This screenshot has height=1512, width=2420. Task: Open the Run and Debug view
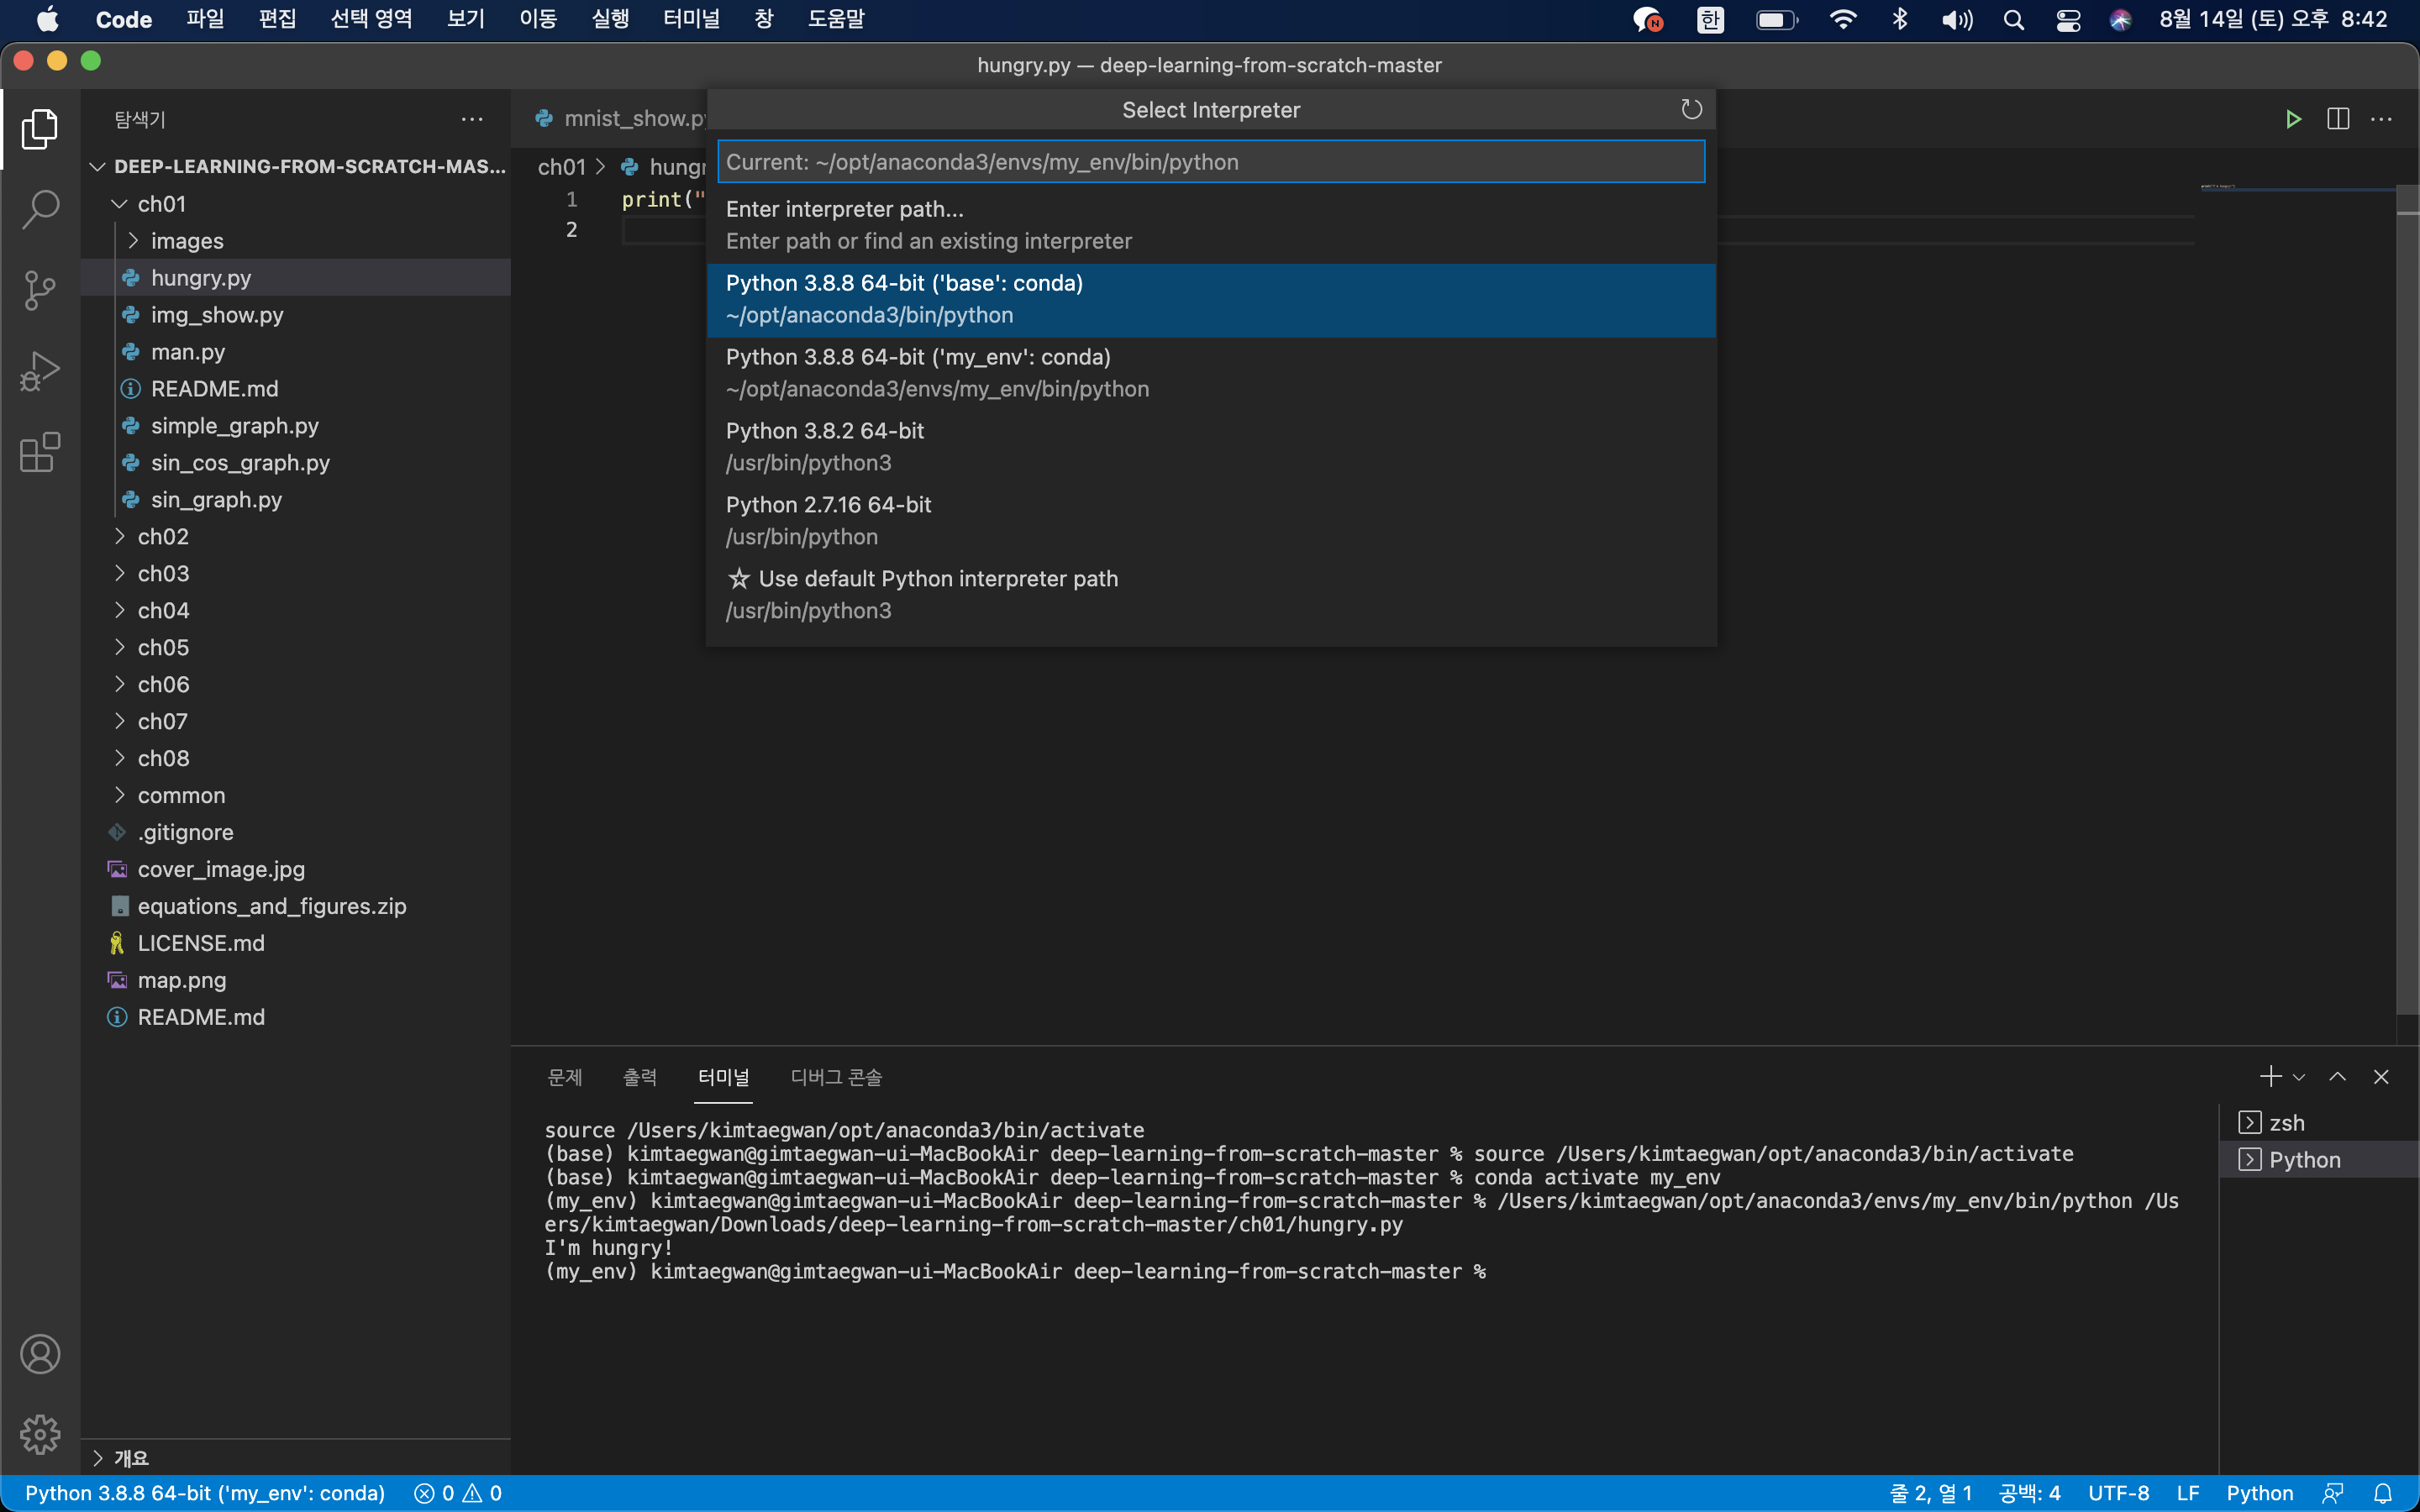coord(40,371)
